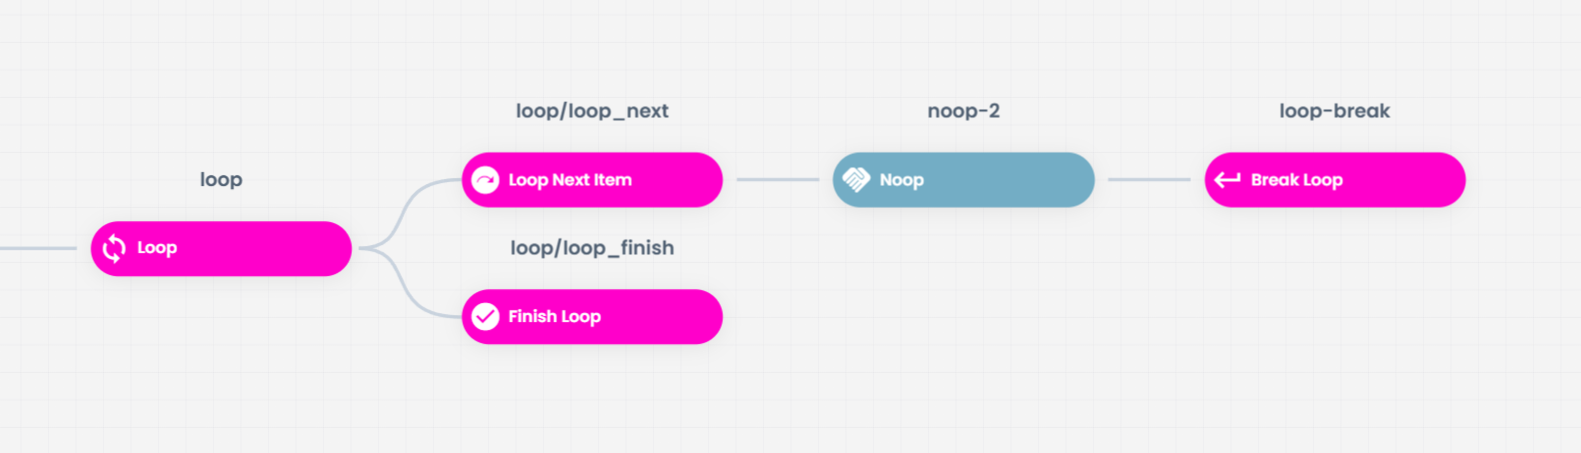This screenshot has width=1581, height=453.
Task: Click the curved arrow icon on Loop Next Item
Action: pos(485,180)
